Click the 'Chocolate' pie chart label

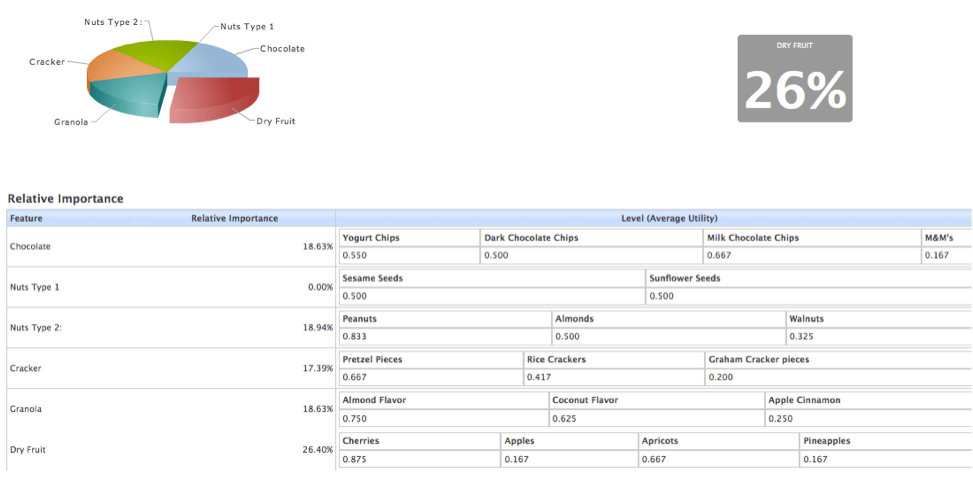coord(282,48)
